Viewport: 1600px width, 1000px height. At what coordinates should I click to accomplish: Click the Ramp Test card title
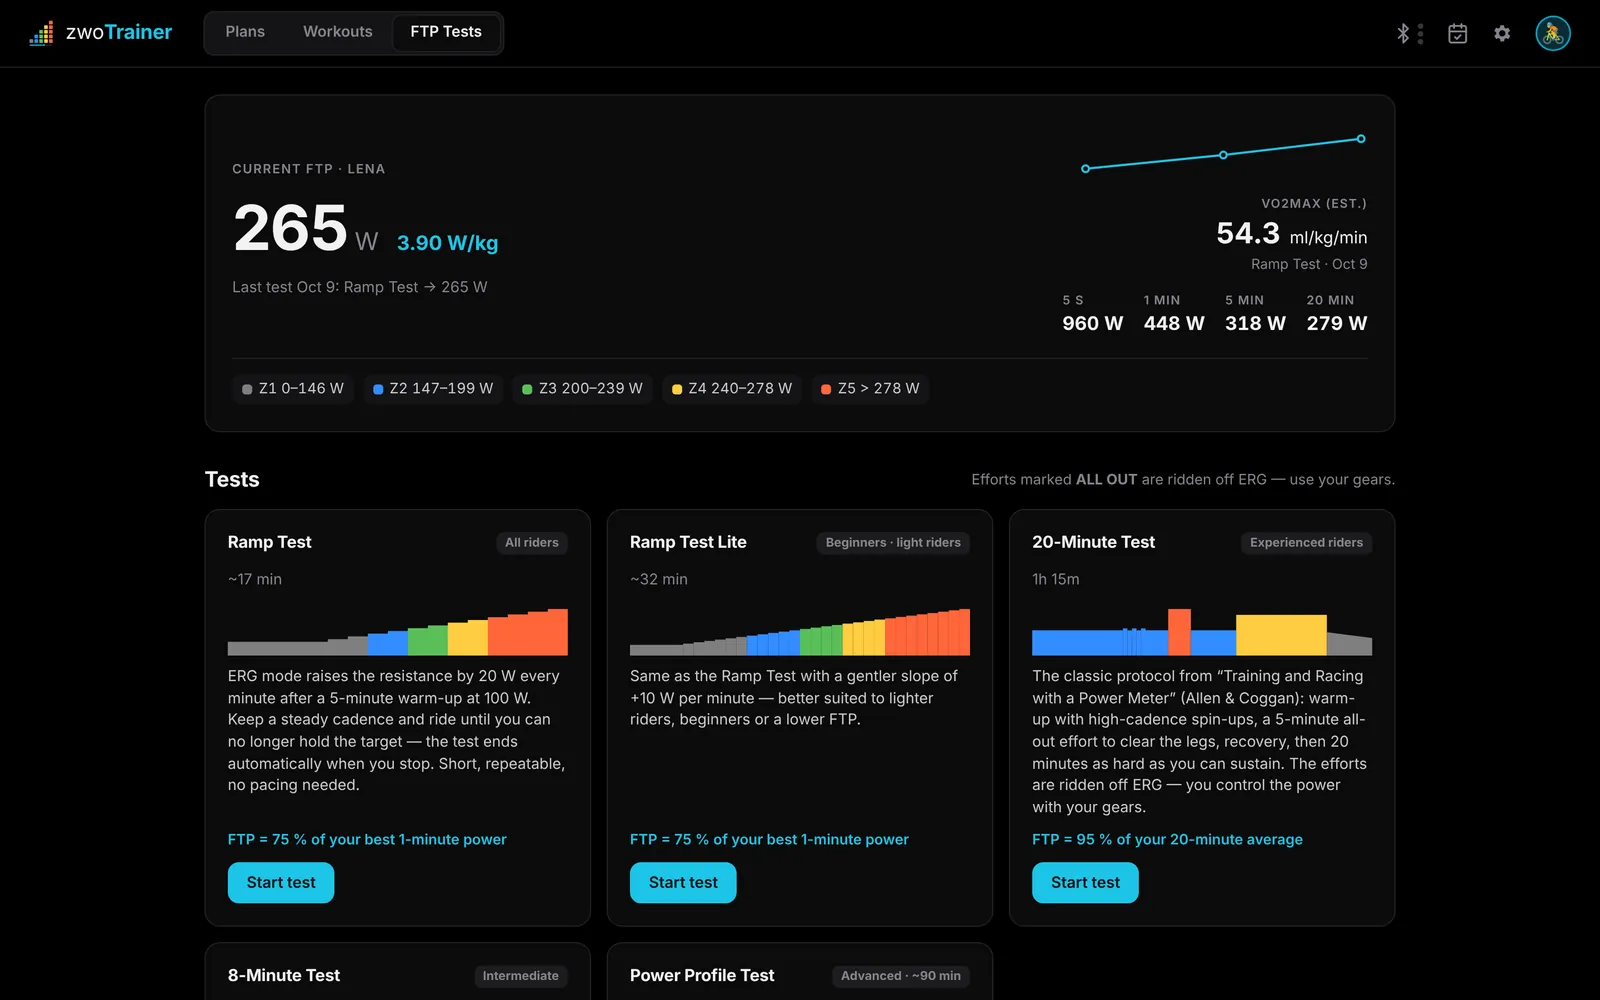pos(270,542)
